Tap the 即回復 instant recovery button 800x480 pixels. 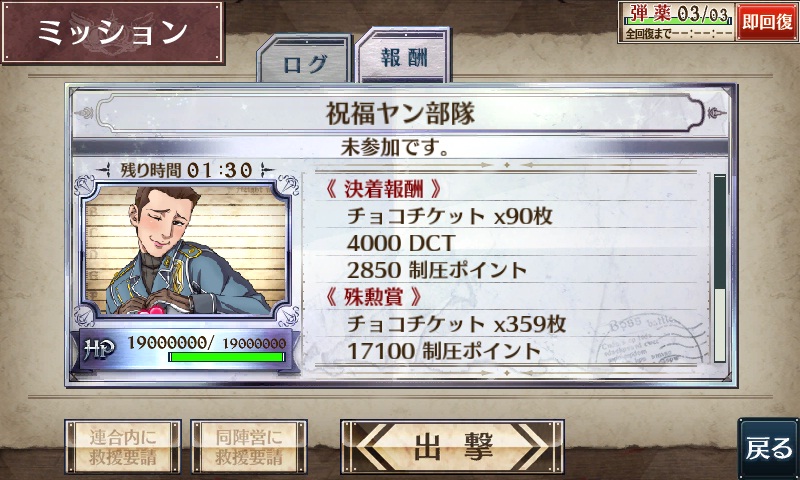point(767,21)
